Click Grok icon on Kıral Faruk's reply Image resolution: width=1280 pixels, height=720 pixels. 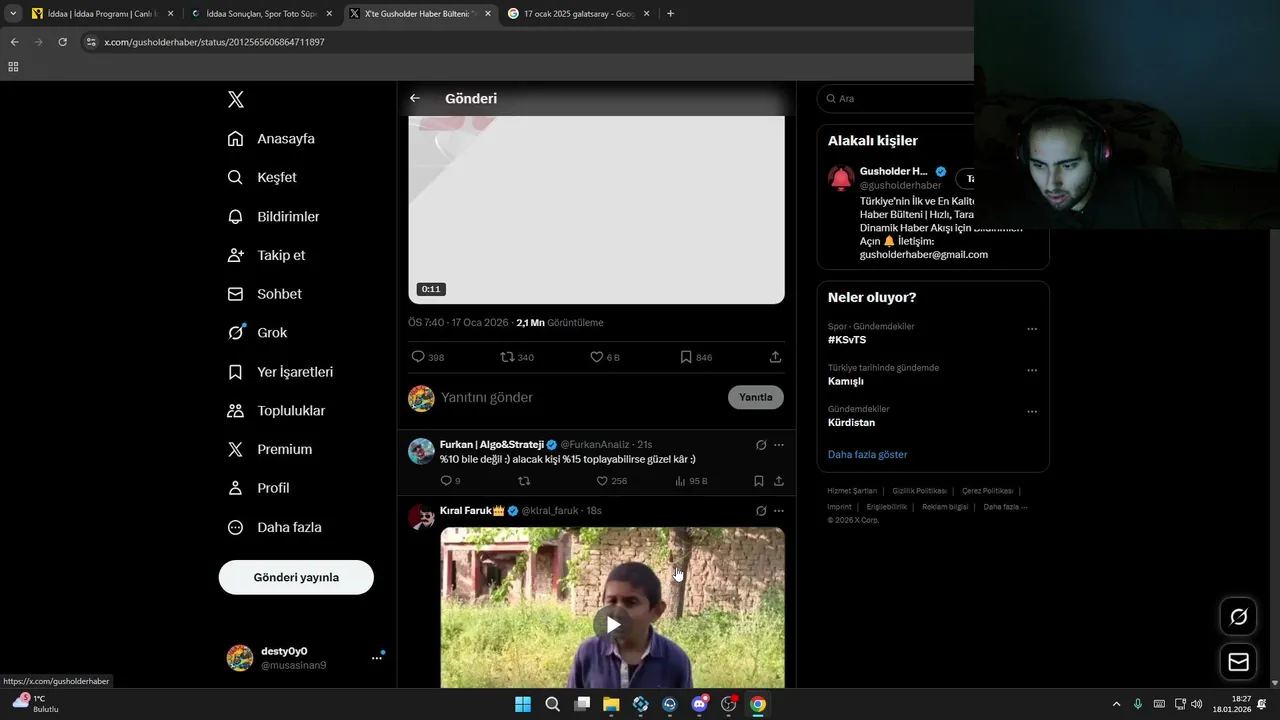click(761, 511)
